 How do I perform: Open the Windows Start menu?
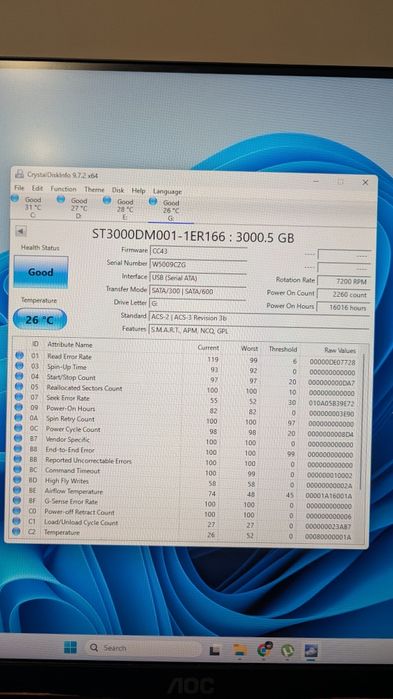pyautogui.click(x=70, y=647)
